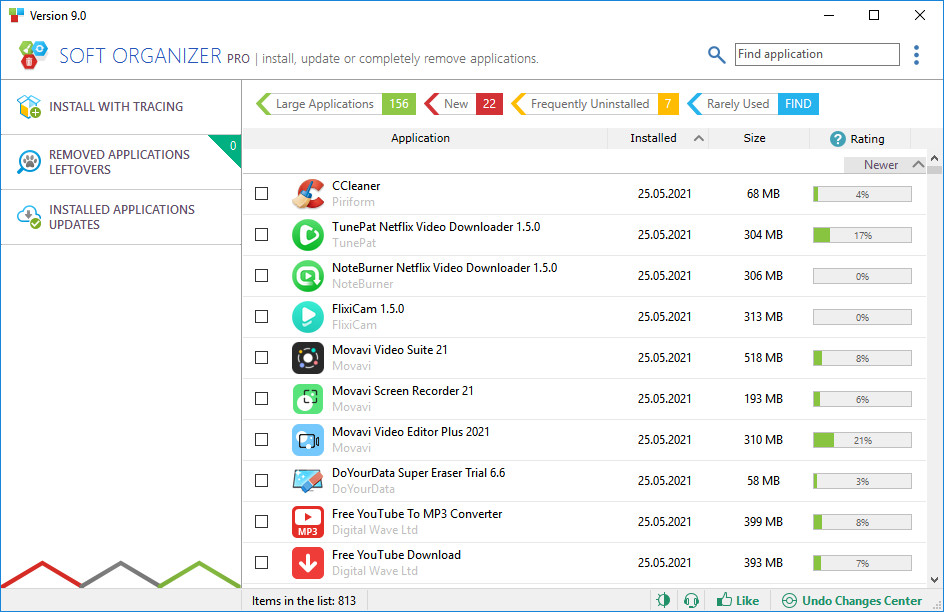Click the Installed Applications Updates cloud icon
Image resolution: width=944 pixels, height=612 pixels.
(29, 217)
